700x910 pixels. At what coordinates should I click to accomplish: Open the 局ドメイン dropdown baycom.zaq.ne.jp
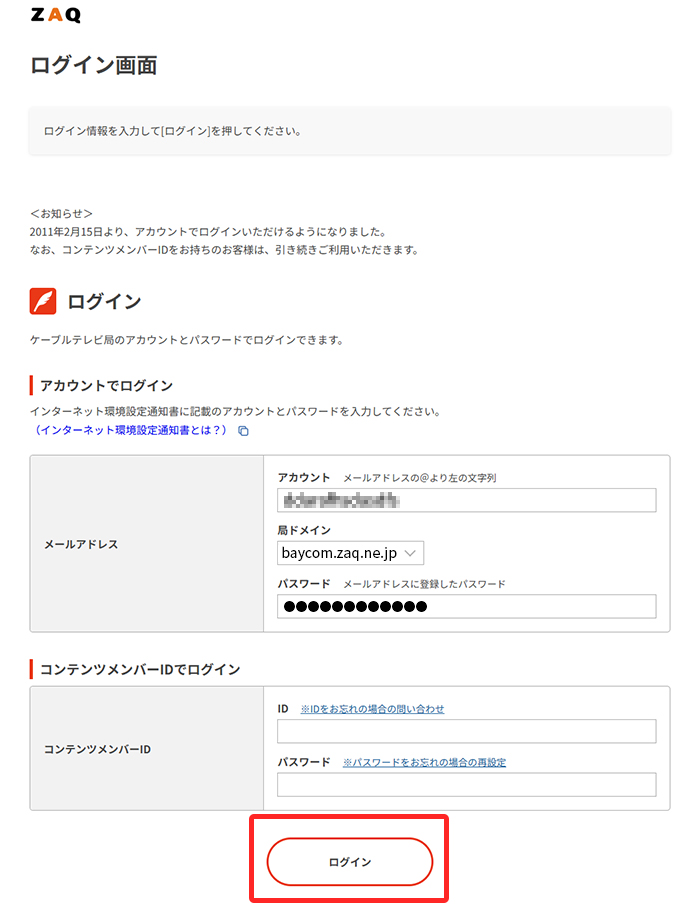(351, 553)
